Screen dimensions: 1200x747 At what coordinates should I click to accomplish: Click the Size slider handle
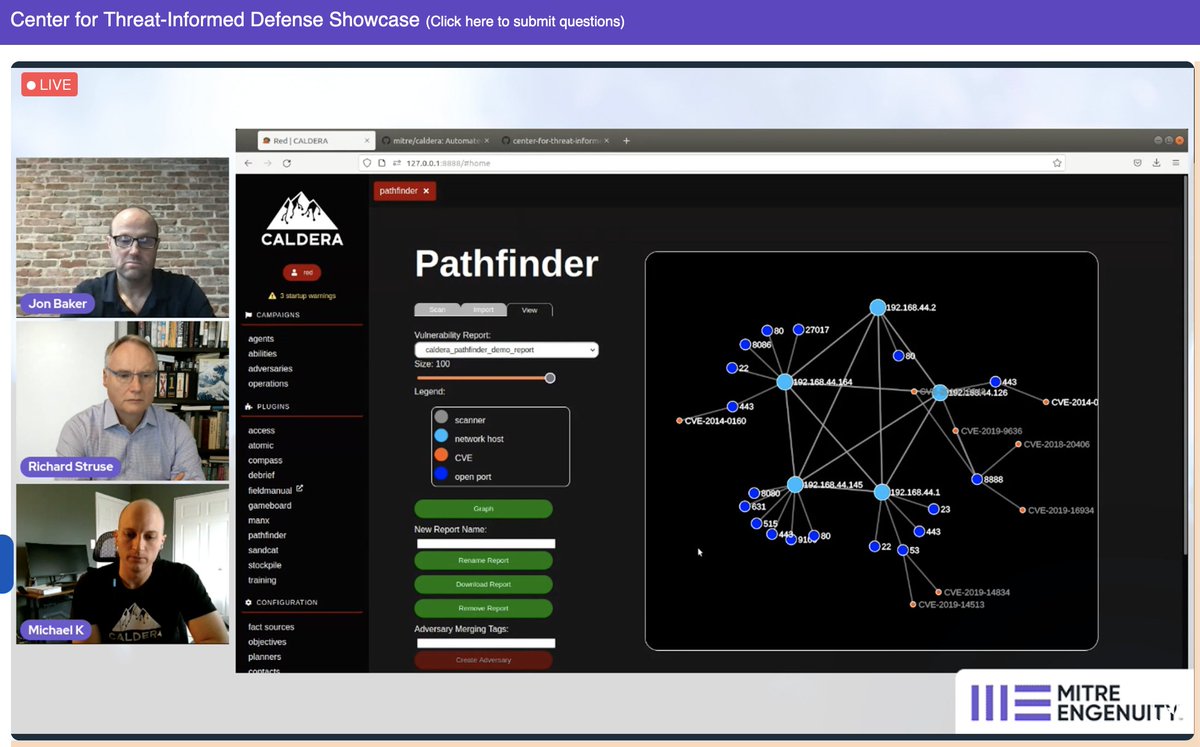click(x=549, y=378)
